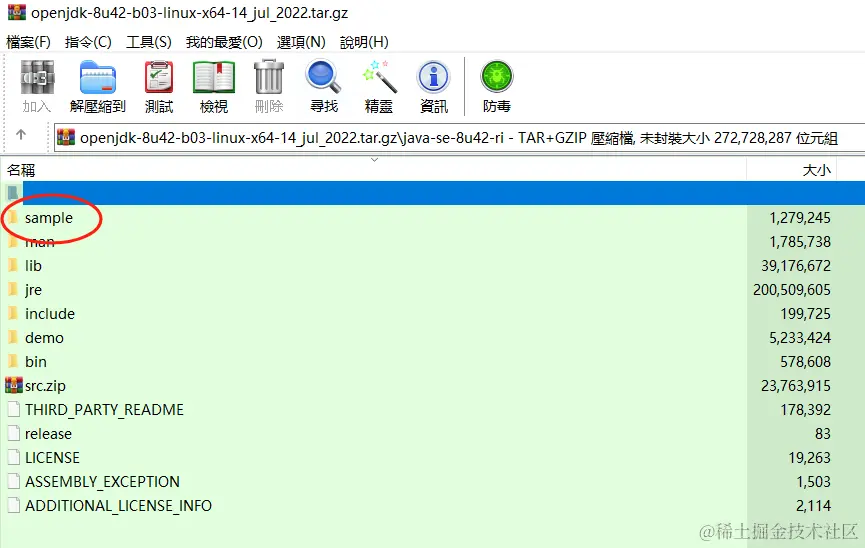Click the THIRD_PARTY_README file icon
The image size is (865, 548).
coord(14,409)
